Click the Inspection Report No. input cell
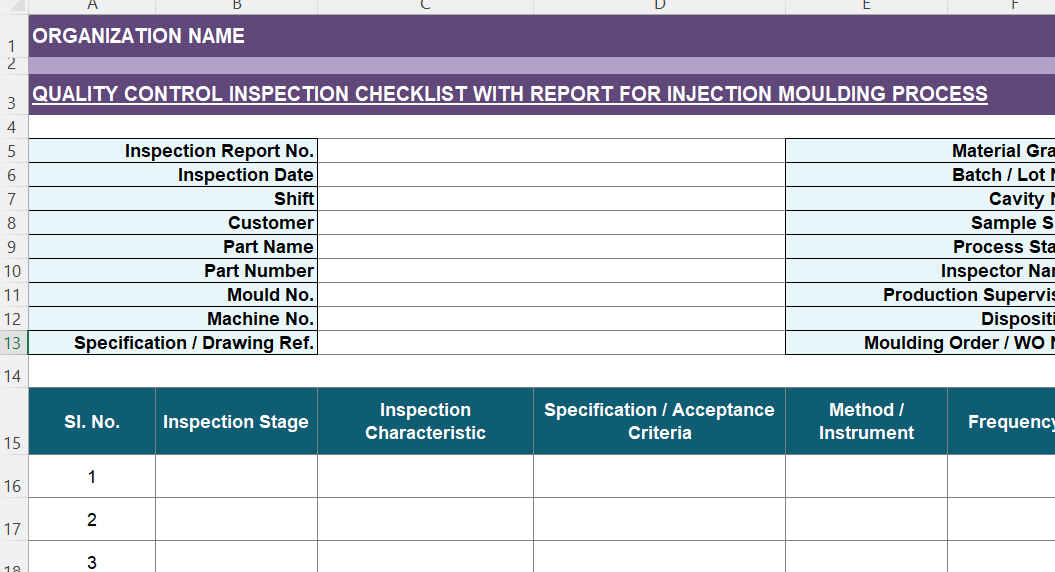This screenshot has height=572, width=1055. pyautogui.click(x=550, y=151)
